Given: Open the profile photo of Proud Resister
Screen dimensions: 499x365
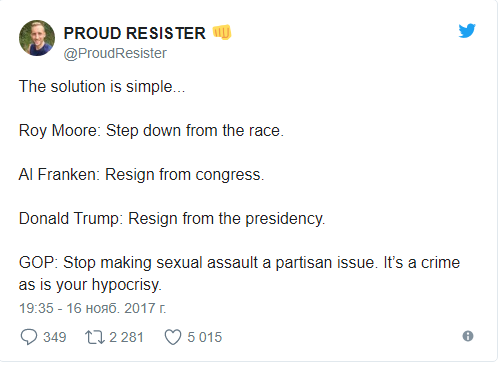Looking at the screenshot, I should click(37, 38).
